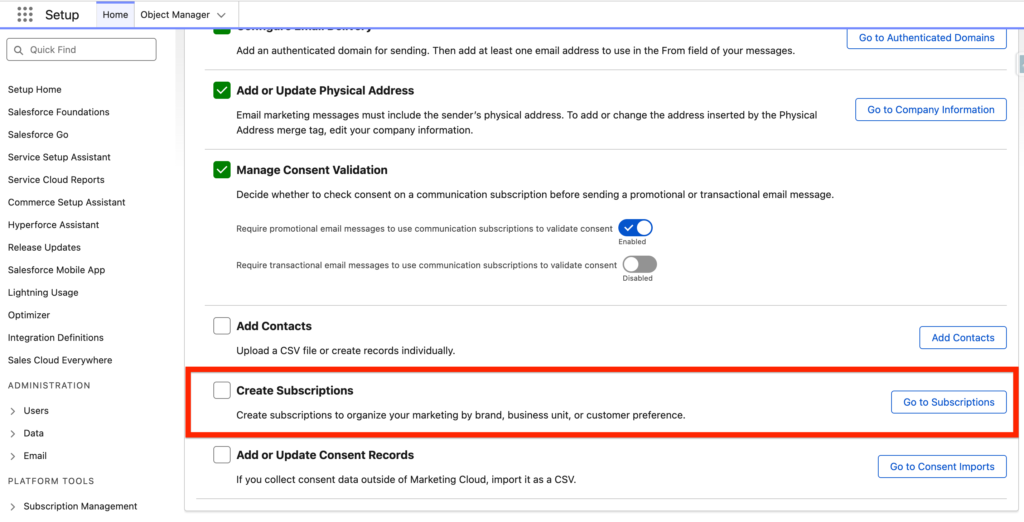The height and width of the screenshot is (522, 1024).
Task: Open the Object Manager tab dropdown arrow
Action: tap(221, 15)
